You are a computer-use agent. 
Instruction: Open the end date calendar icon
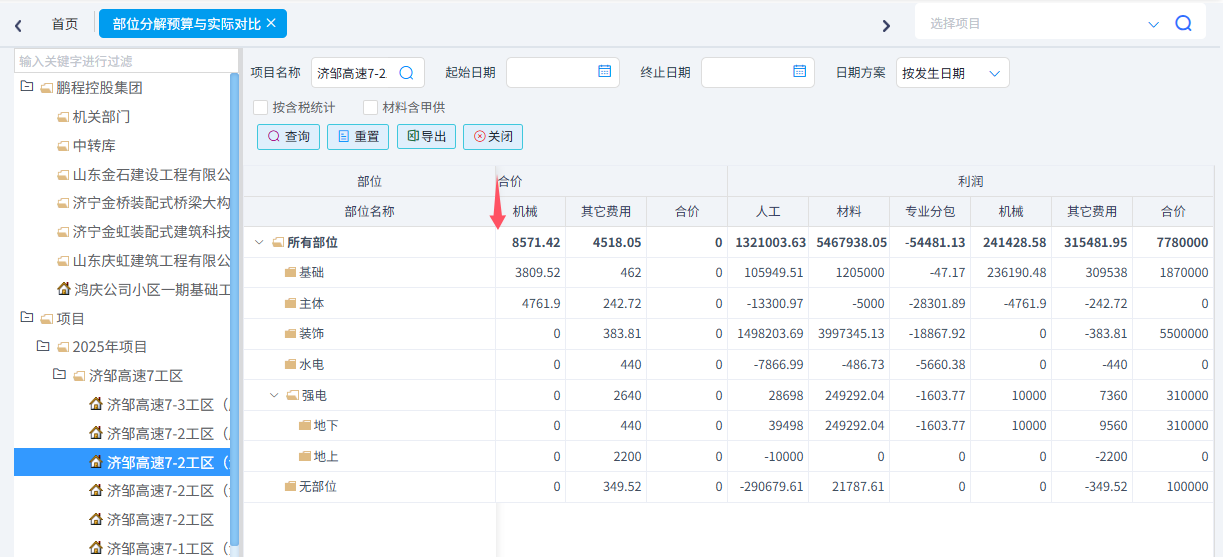click(799, 72)
